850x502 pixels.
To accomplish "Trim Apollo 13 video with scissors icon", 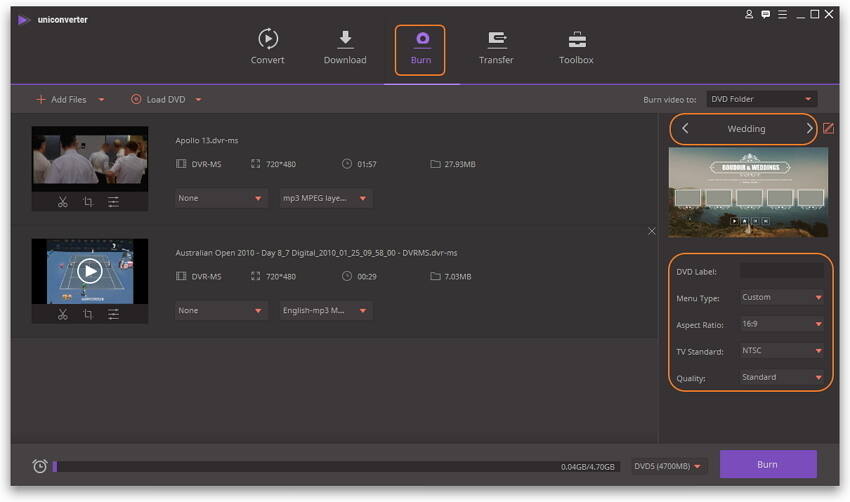I will [63, 202].
